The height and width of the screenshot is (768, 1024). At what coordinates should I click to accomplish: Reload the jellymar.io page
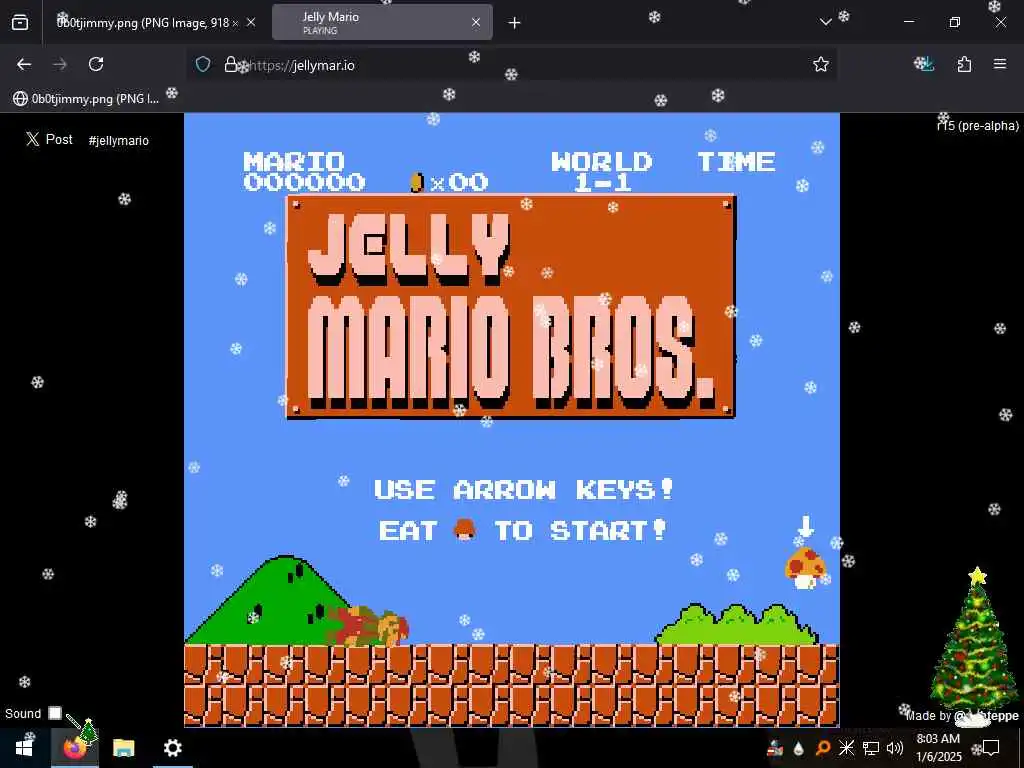[x=96, y=64]
